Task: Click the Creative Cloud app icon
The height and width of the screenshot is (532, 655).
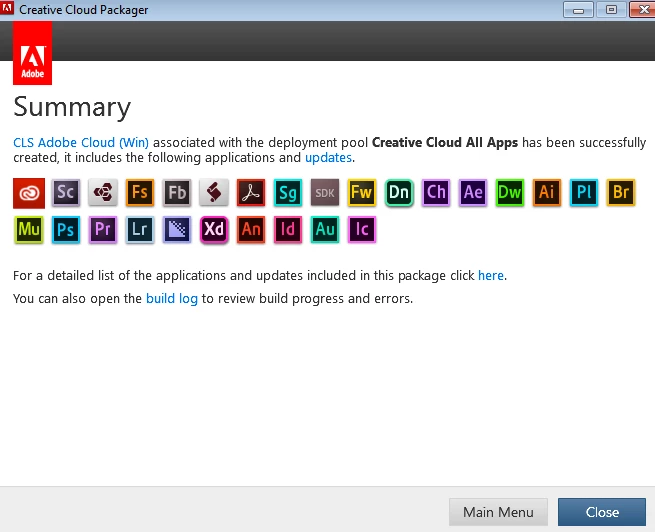Action: [x=29, y=193]
